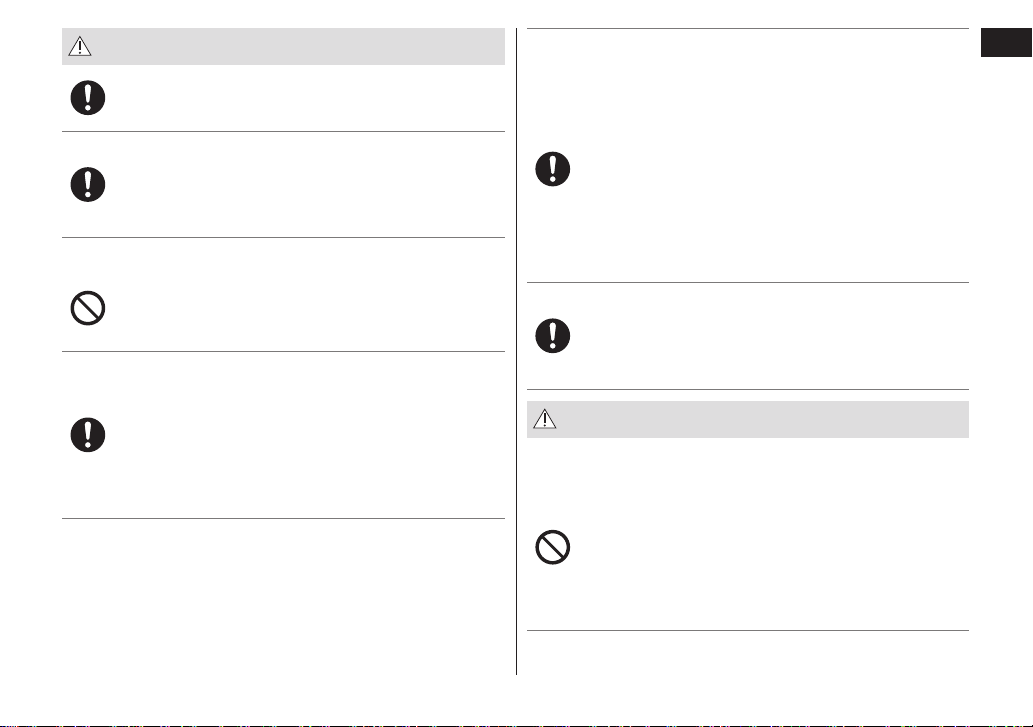Select the black page tab in the corner

tap(1006, 43)
